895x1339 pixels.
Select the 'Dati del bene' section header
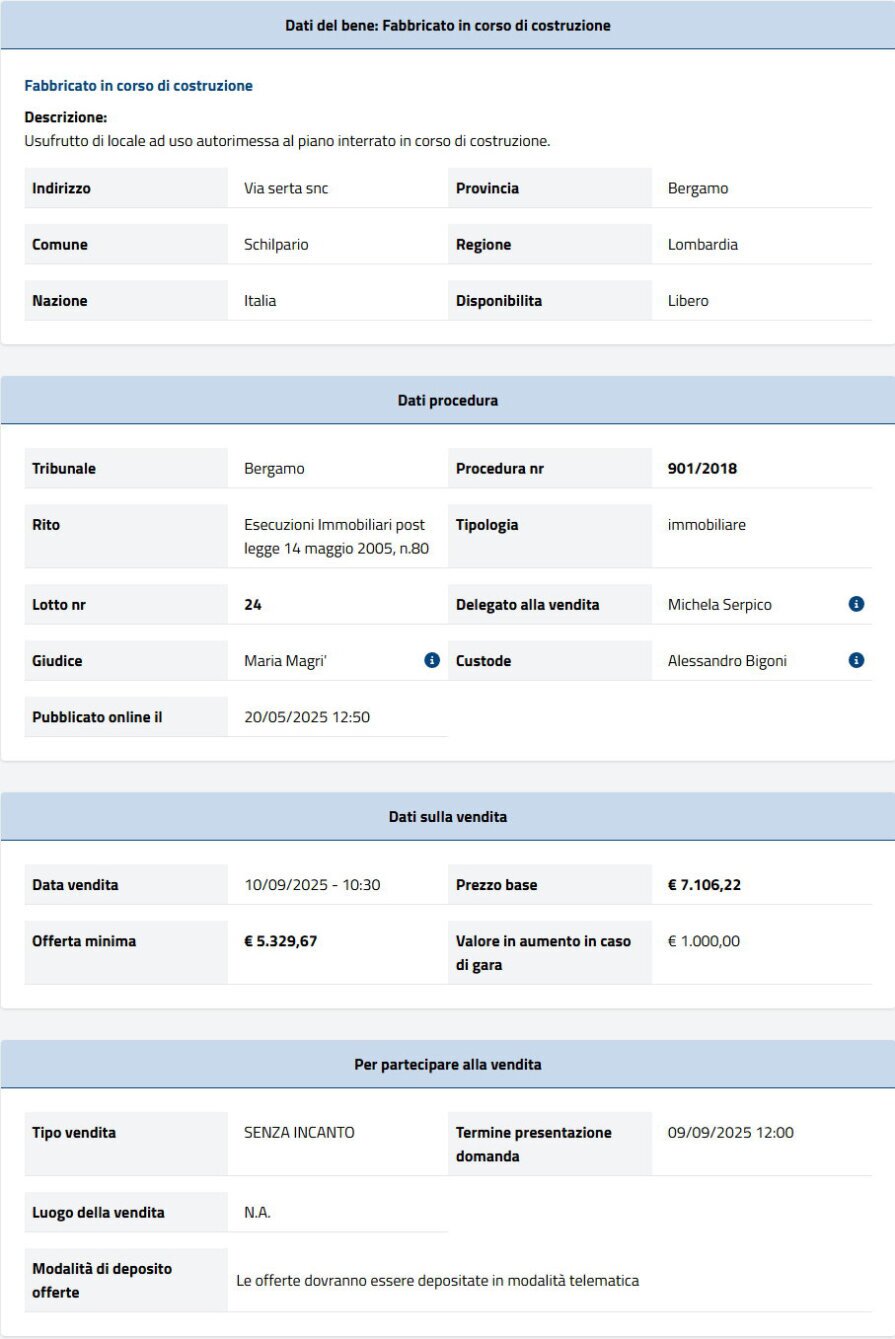point(448,25)
